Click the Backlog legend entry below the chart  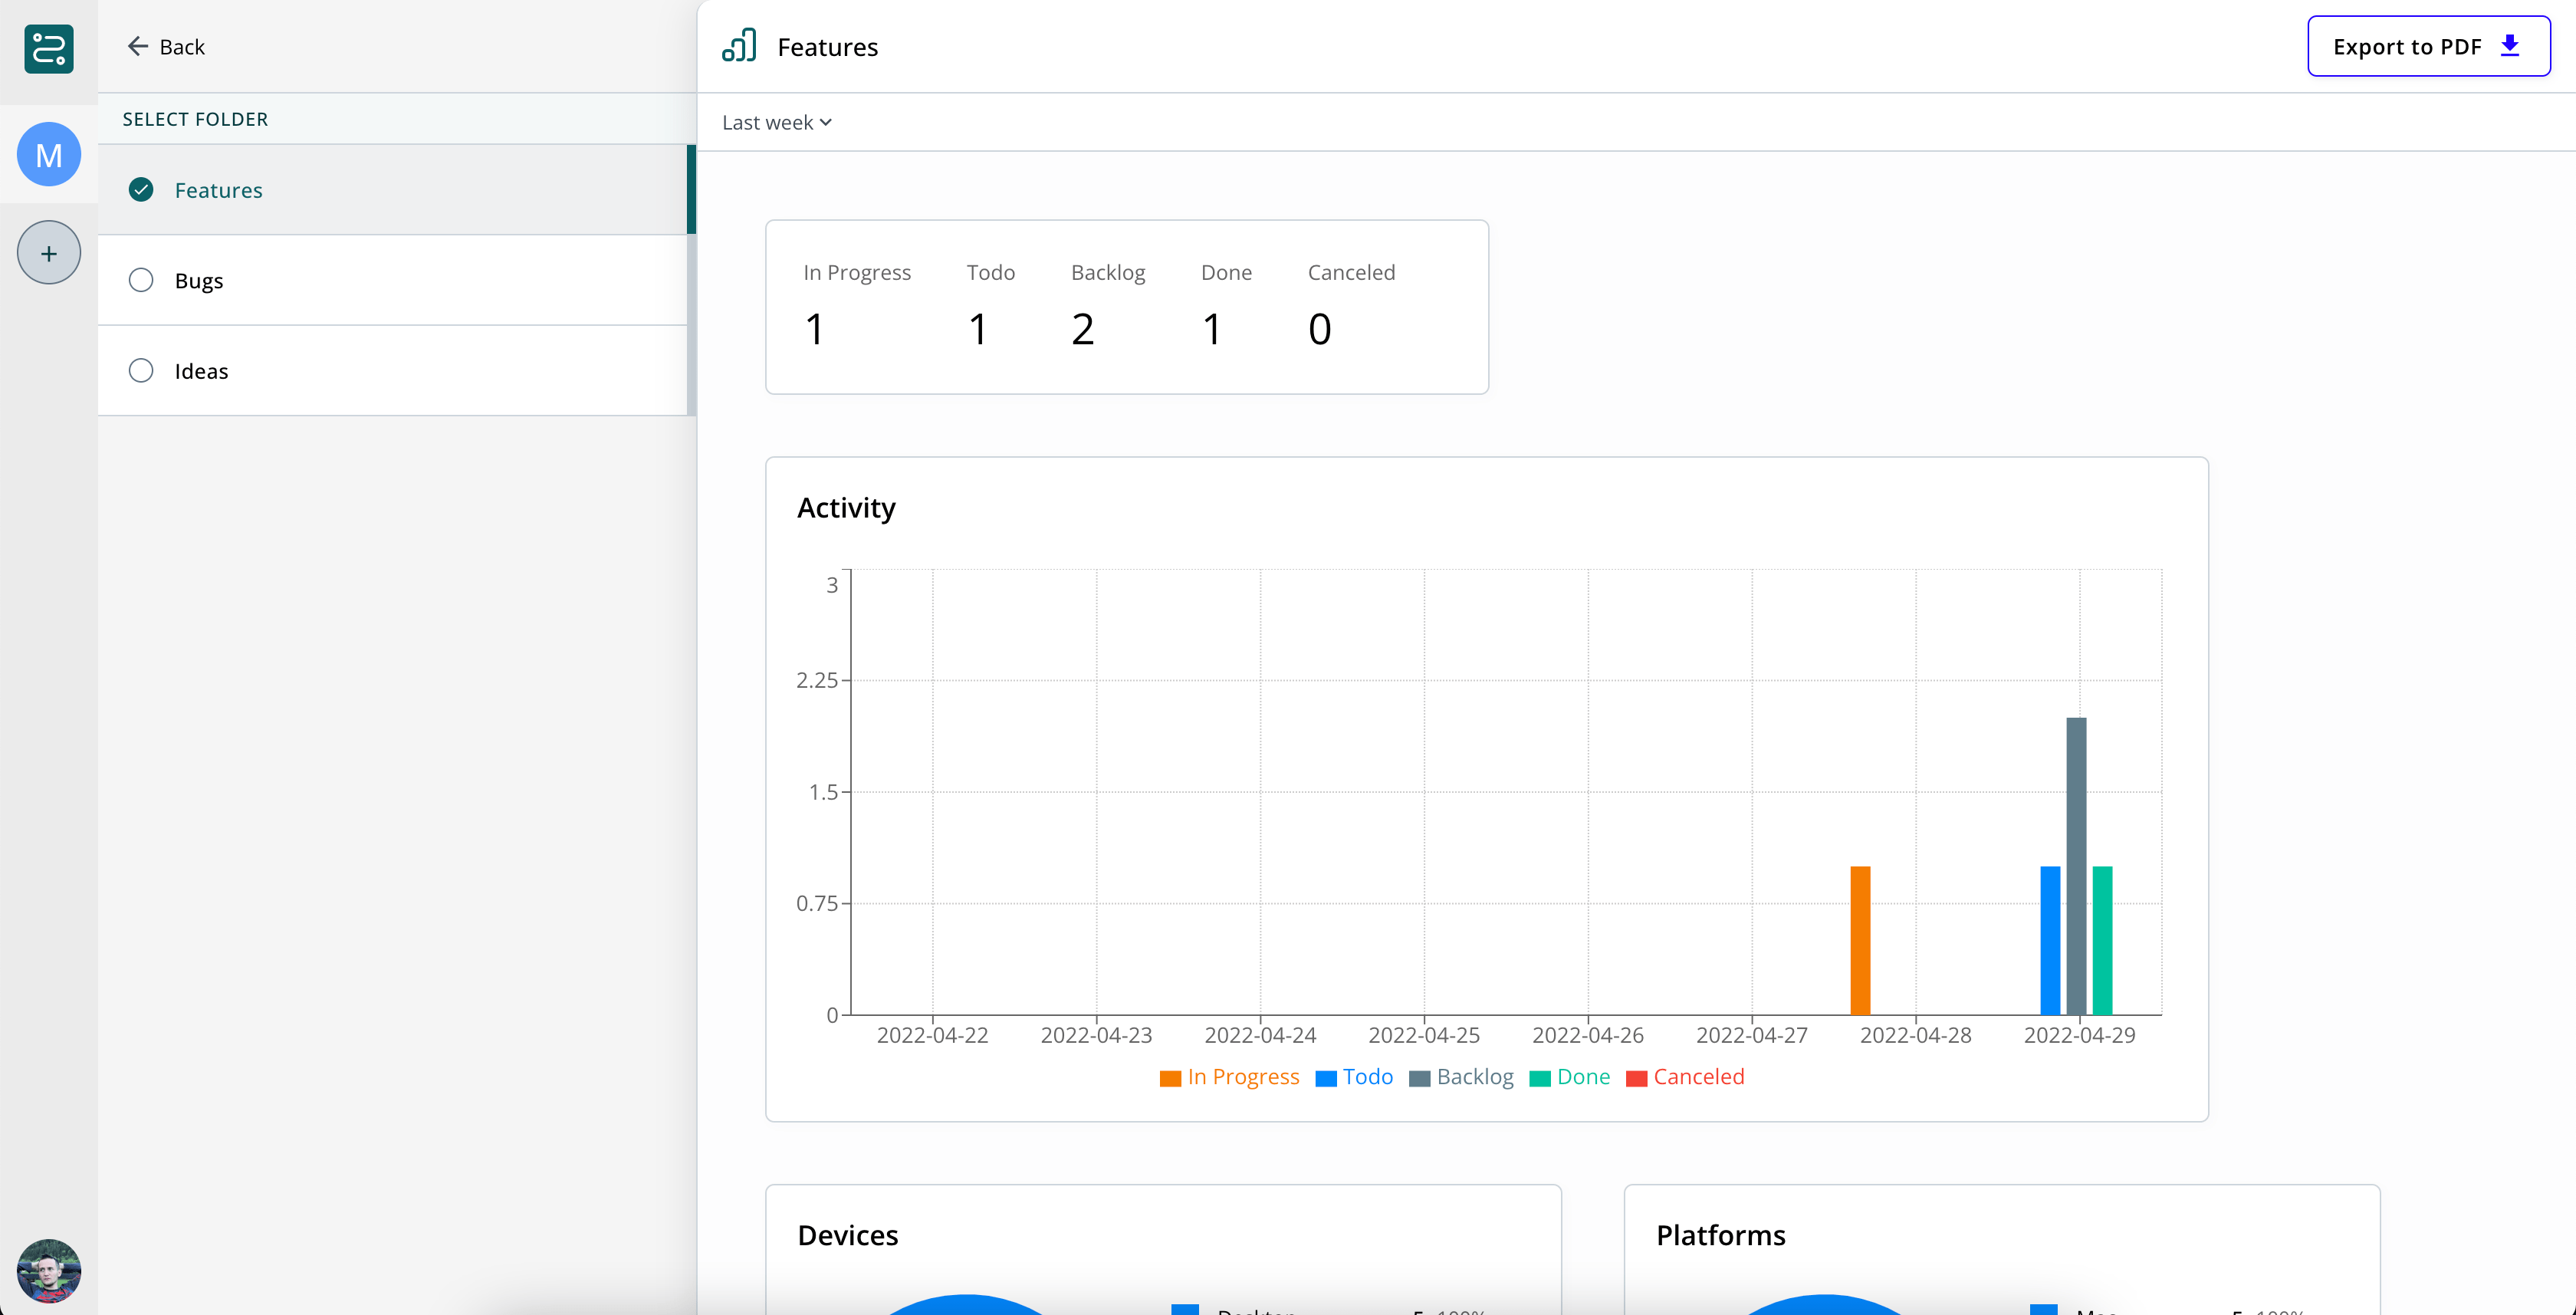[1461, 1077]
